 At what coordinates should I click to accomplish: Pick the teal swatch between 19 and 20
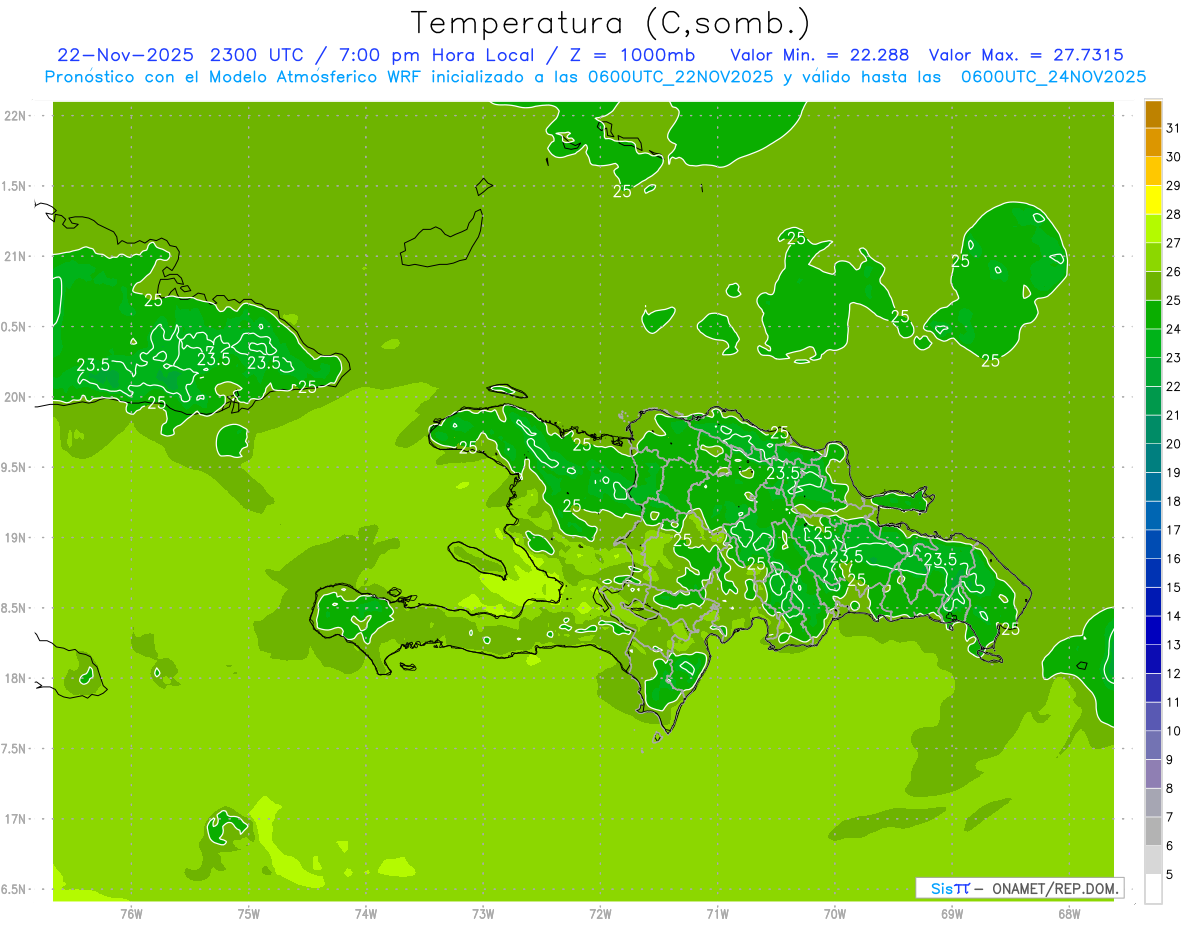1154,459
